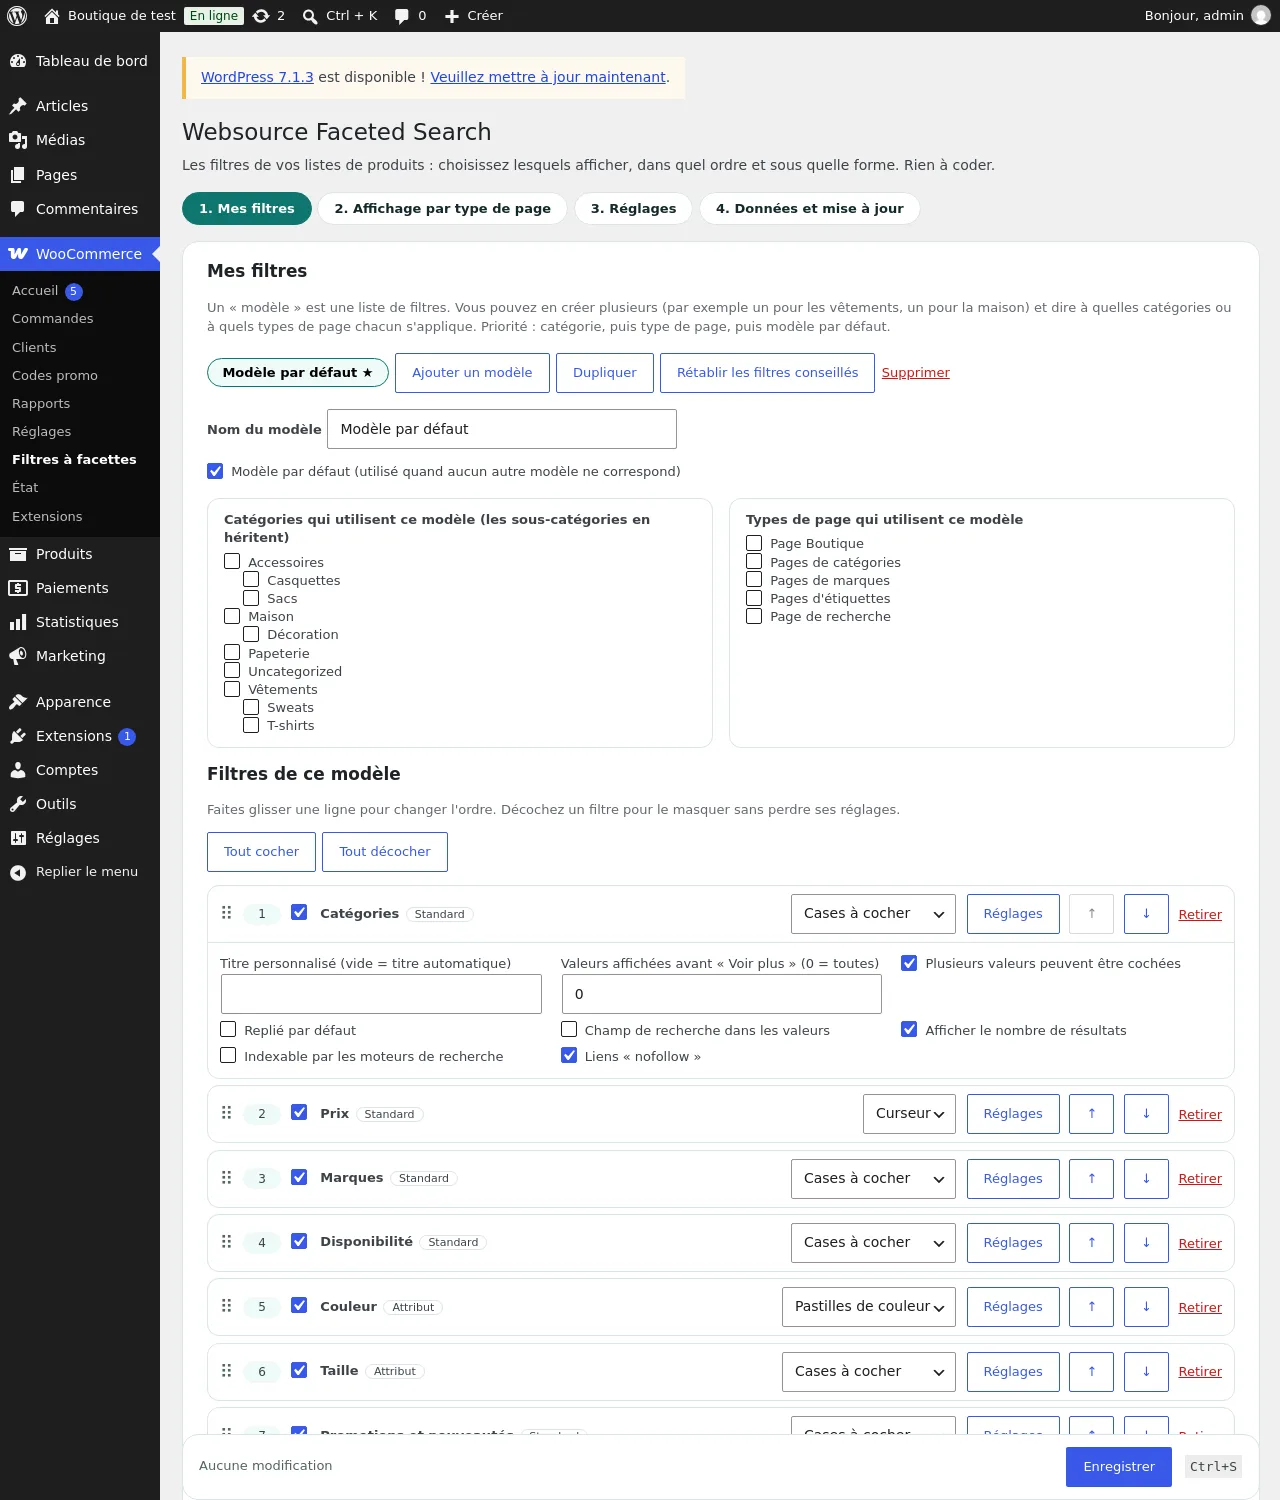Move the Prix filter up with the arrow
The image size is (1280, 1500).
coord(1091,1114)
